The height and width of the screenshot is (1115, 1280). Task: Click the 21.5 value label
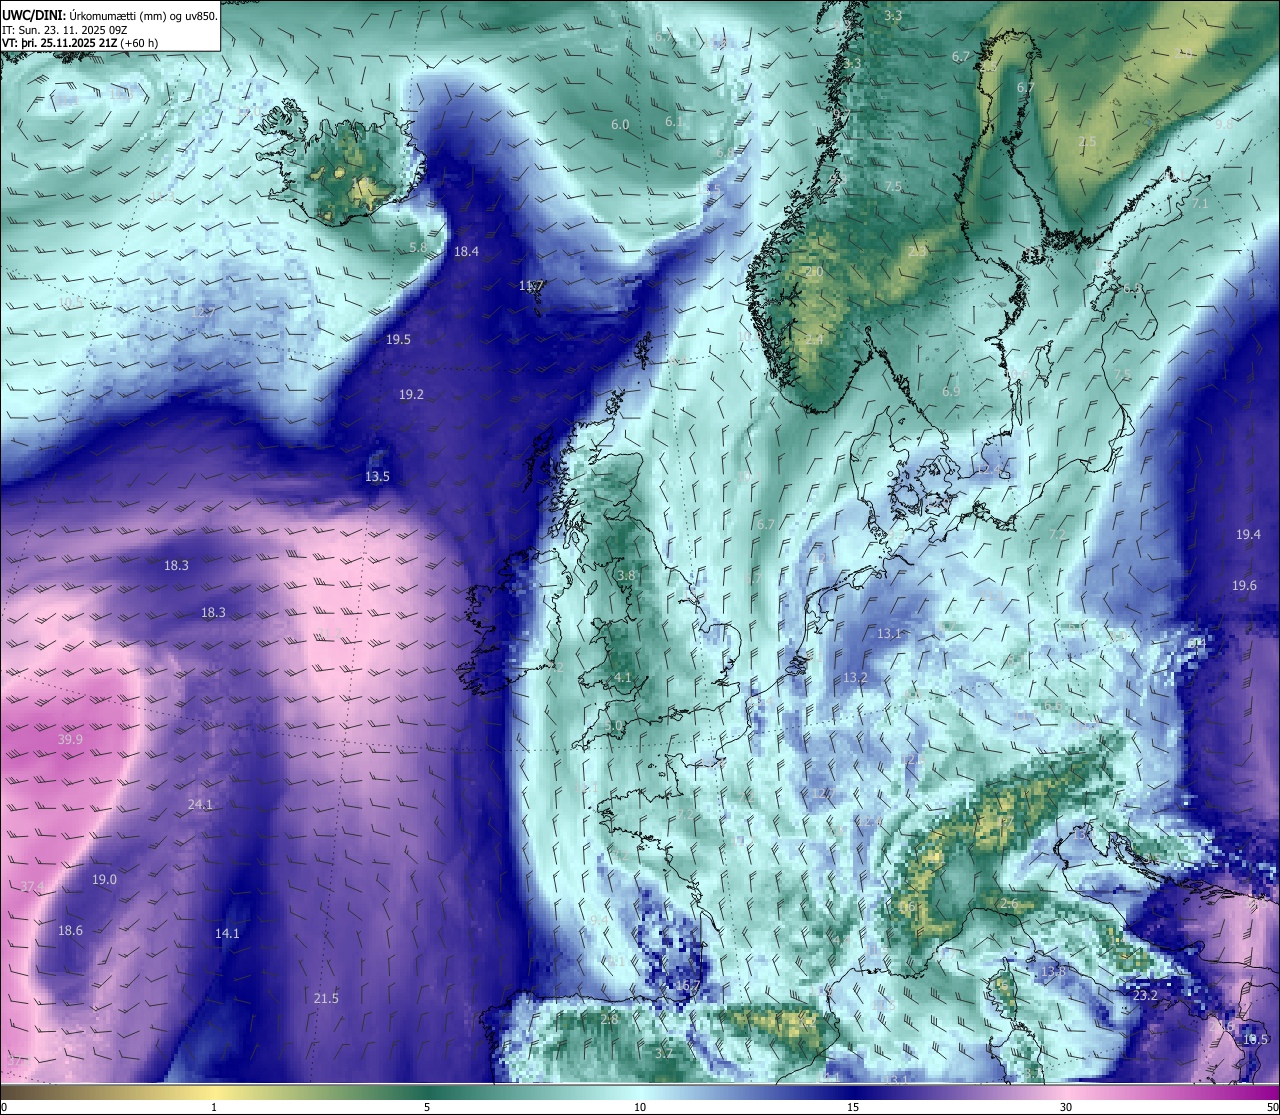[326, 999]
